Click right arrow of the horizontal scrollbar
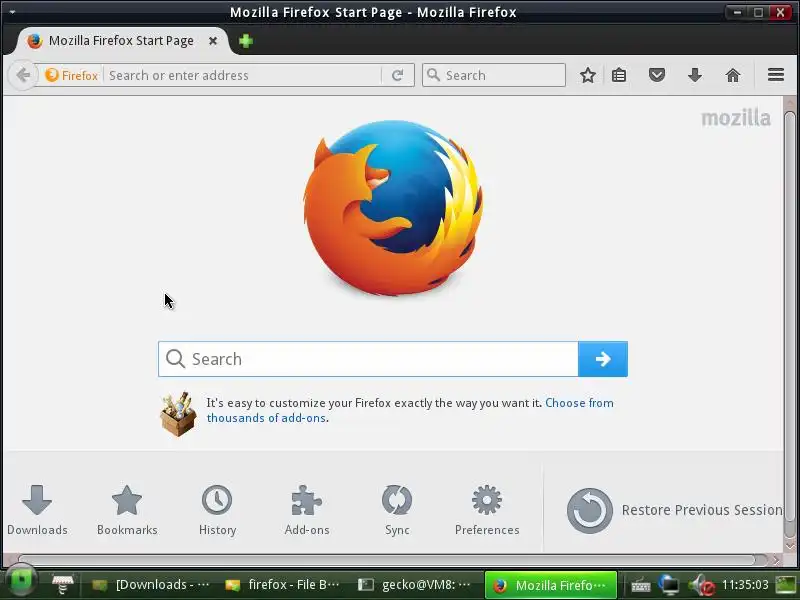Screen dimensions: 800x600 pos(776,560)
